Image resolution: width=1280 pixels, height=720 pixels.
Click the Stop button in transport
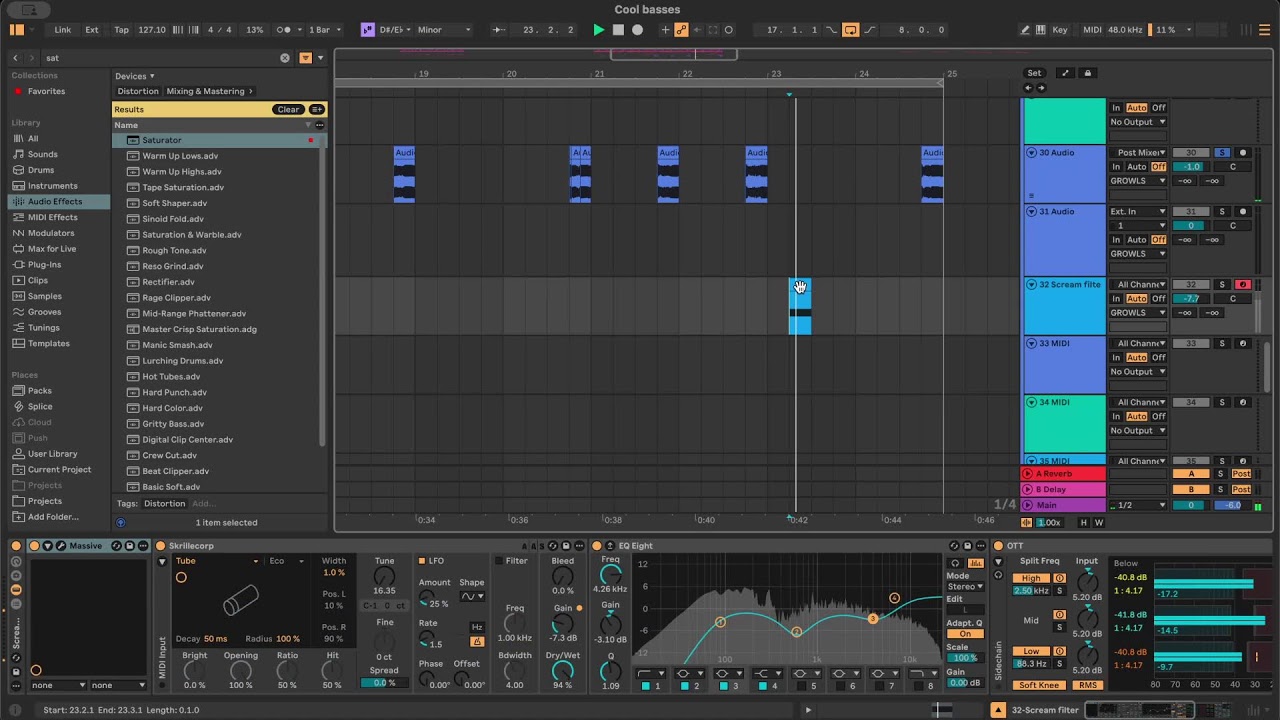(x=618, y=30)
